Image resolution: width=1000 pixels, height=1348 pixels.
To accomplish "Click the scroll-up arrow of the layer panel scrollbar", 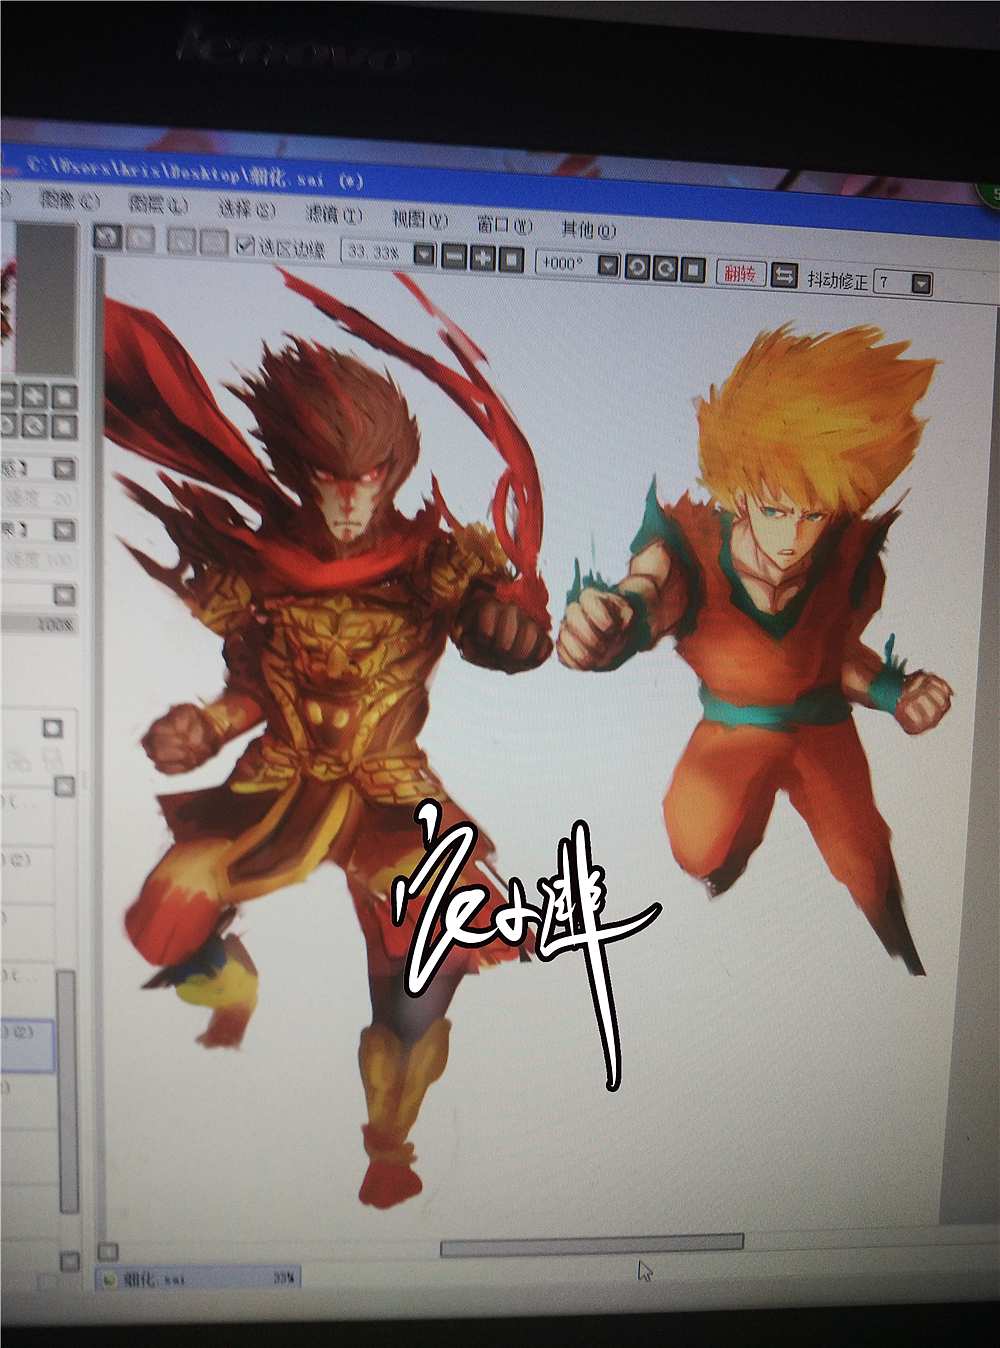I will (x=65, y=787).
